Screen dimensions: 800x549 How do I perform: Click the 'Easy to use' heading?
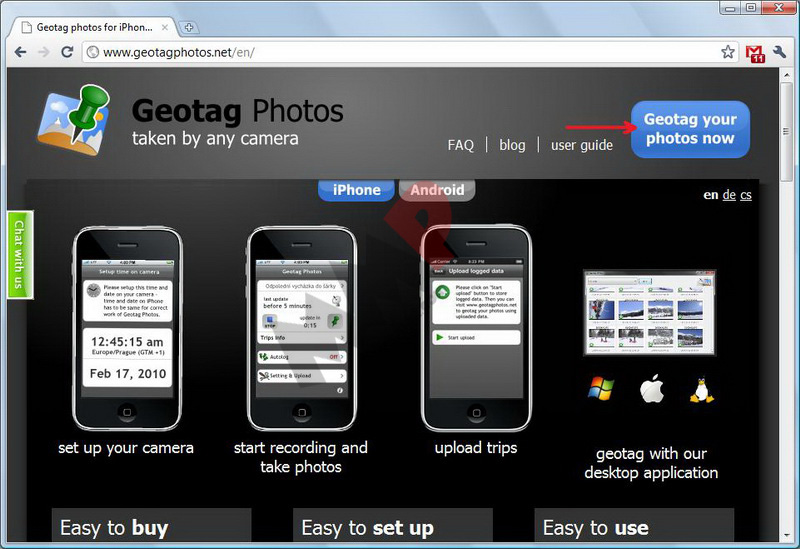pyautogui.click(x=595, y=528)
